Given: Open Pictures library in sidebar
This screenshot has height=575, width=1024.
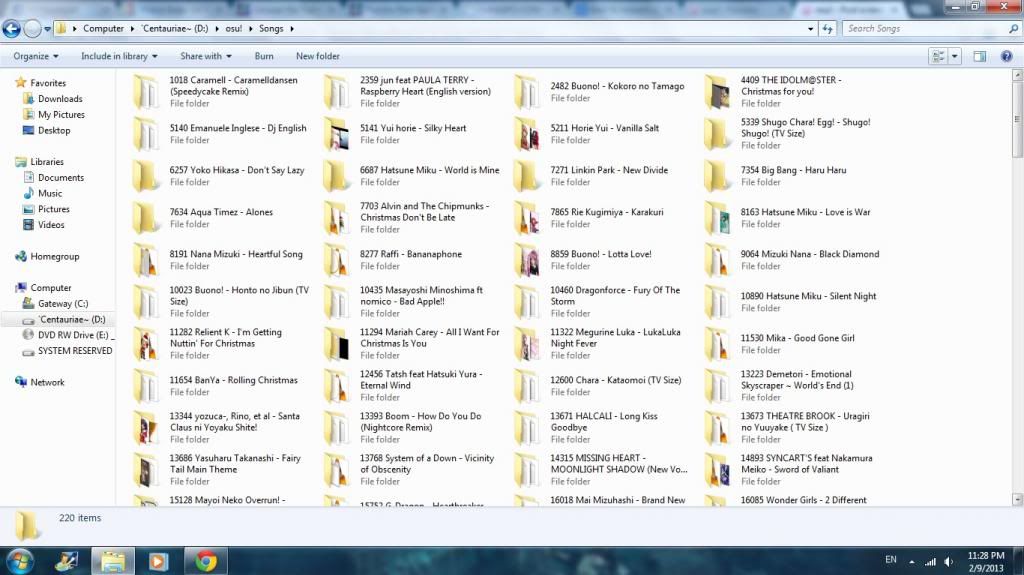Looking at the screenshot, I should click(54, 209).
